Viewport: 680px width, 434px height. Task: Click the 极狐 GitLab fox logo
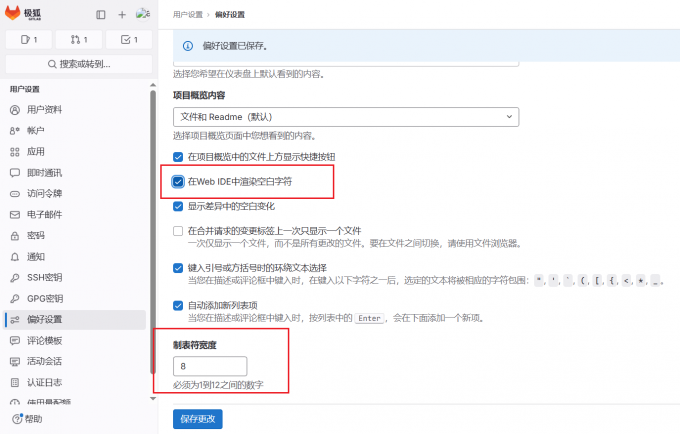click(13, 13)
